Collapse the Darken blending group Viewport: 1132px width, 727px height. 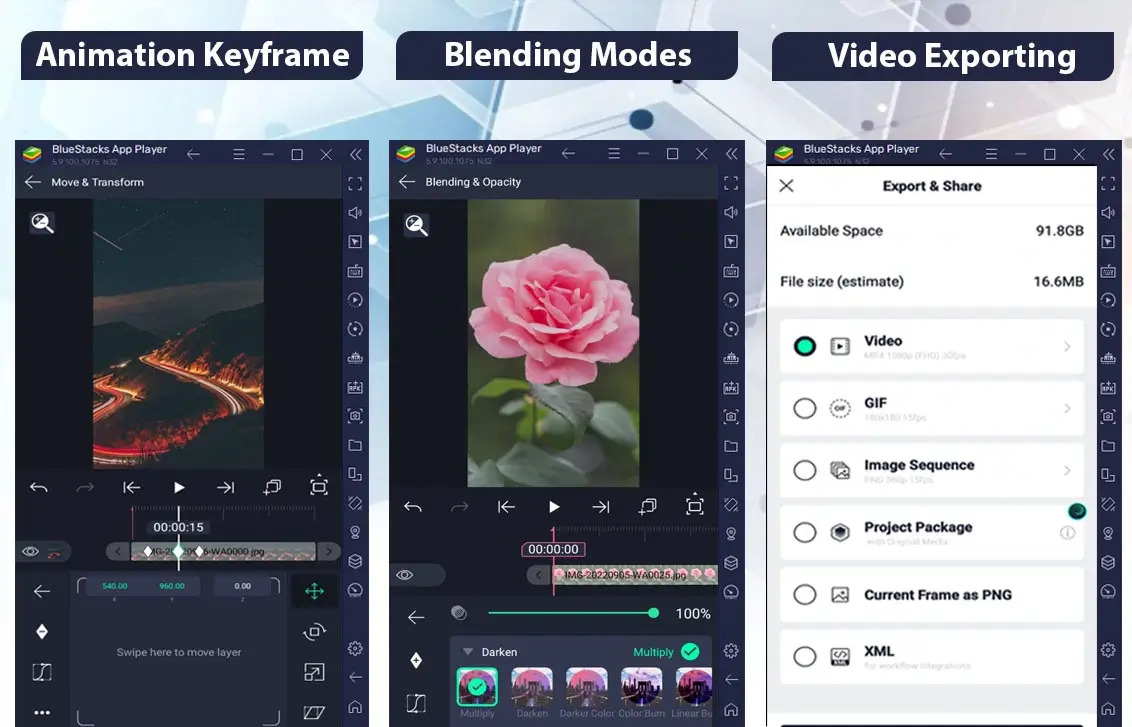468,652
